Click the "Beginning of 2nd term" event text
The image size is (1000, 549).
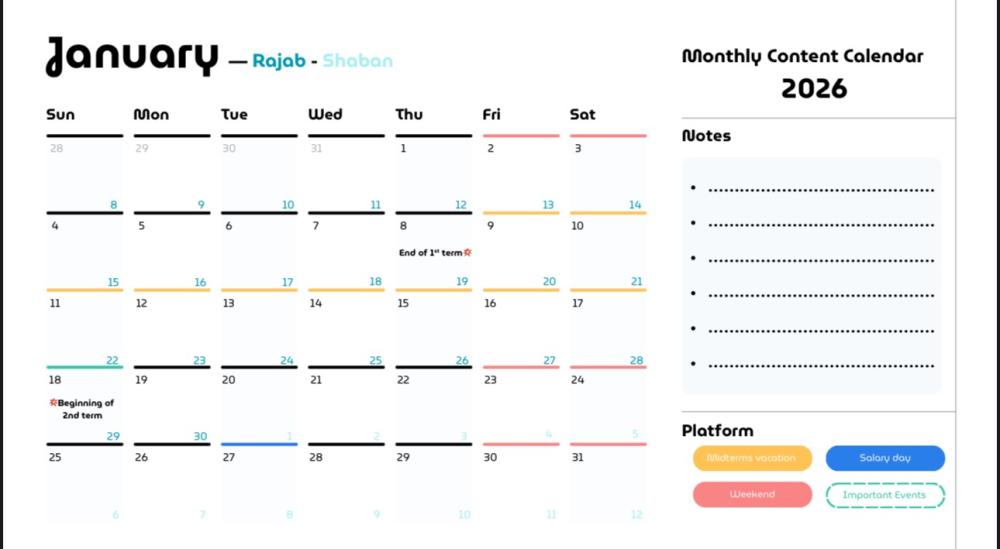tap(85, 409)
